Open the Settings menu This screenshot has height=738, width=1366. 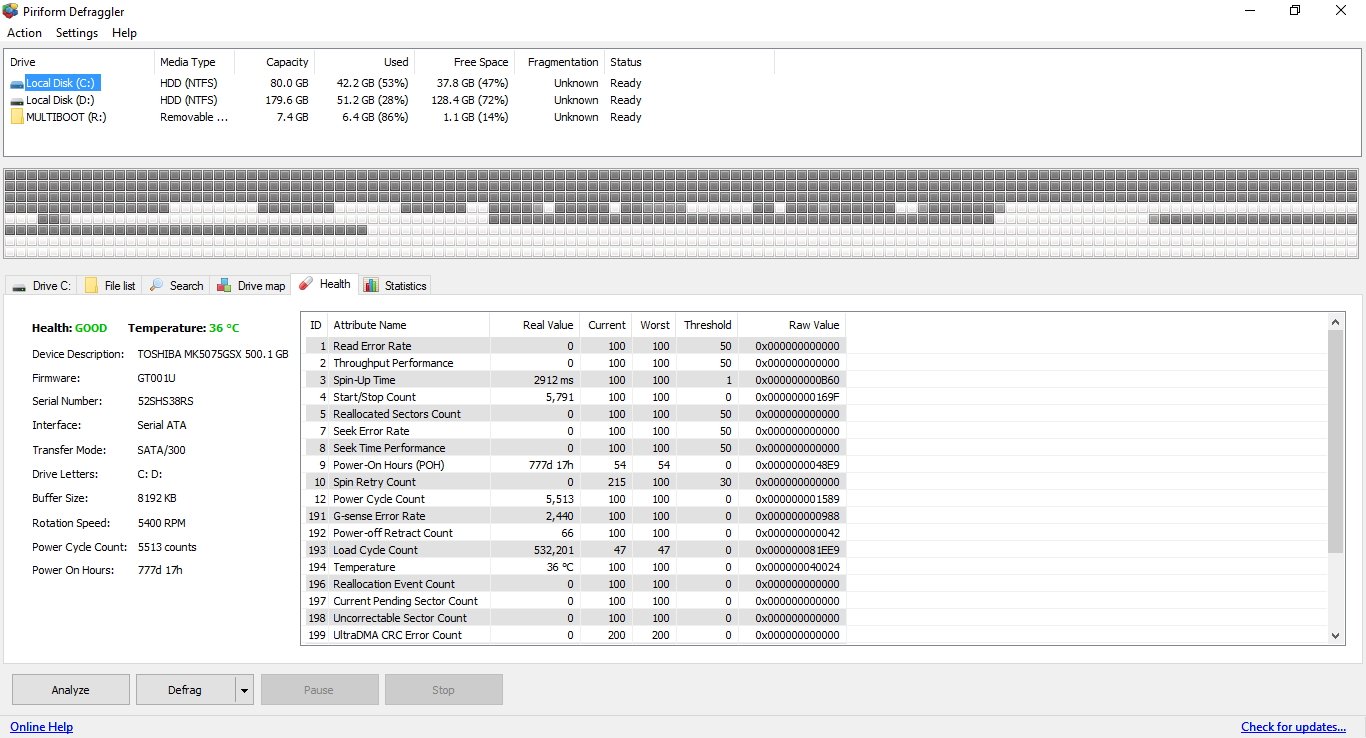pos(77,33)
